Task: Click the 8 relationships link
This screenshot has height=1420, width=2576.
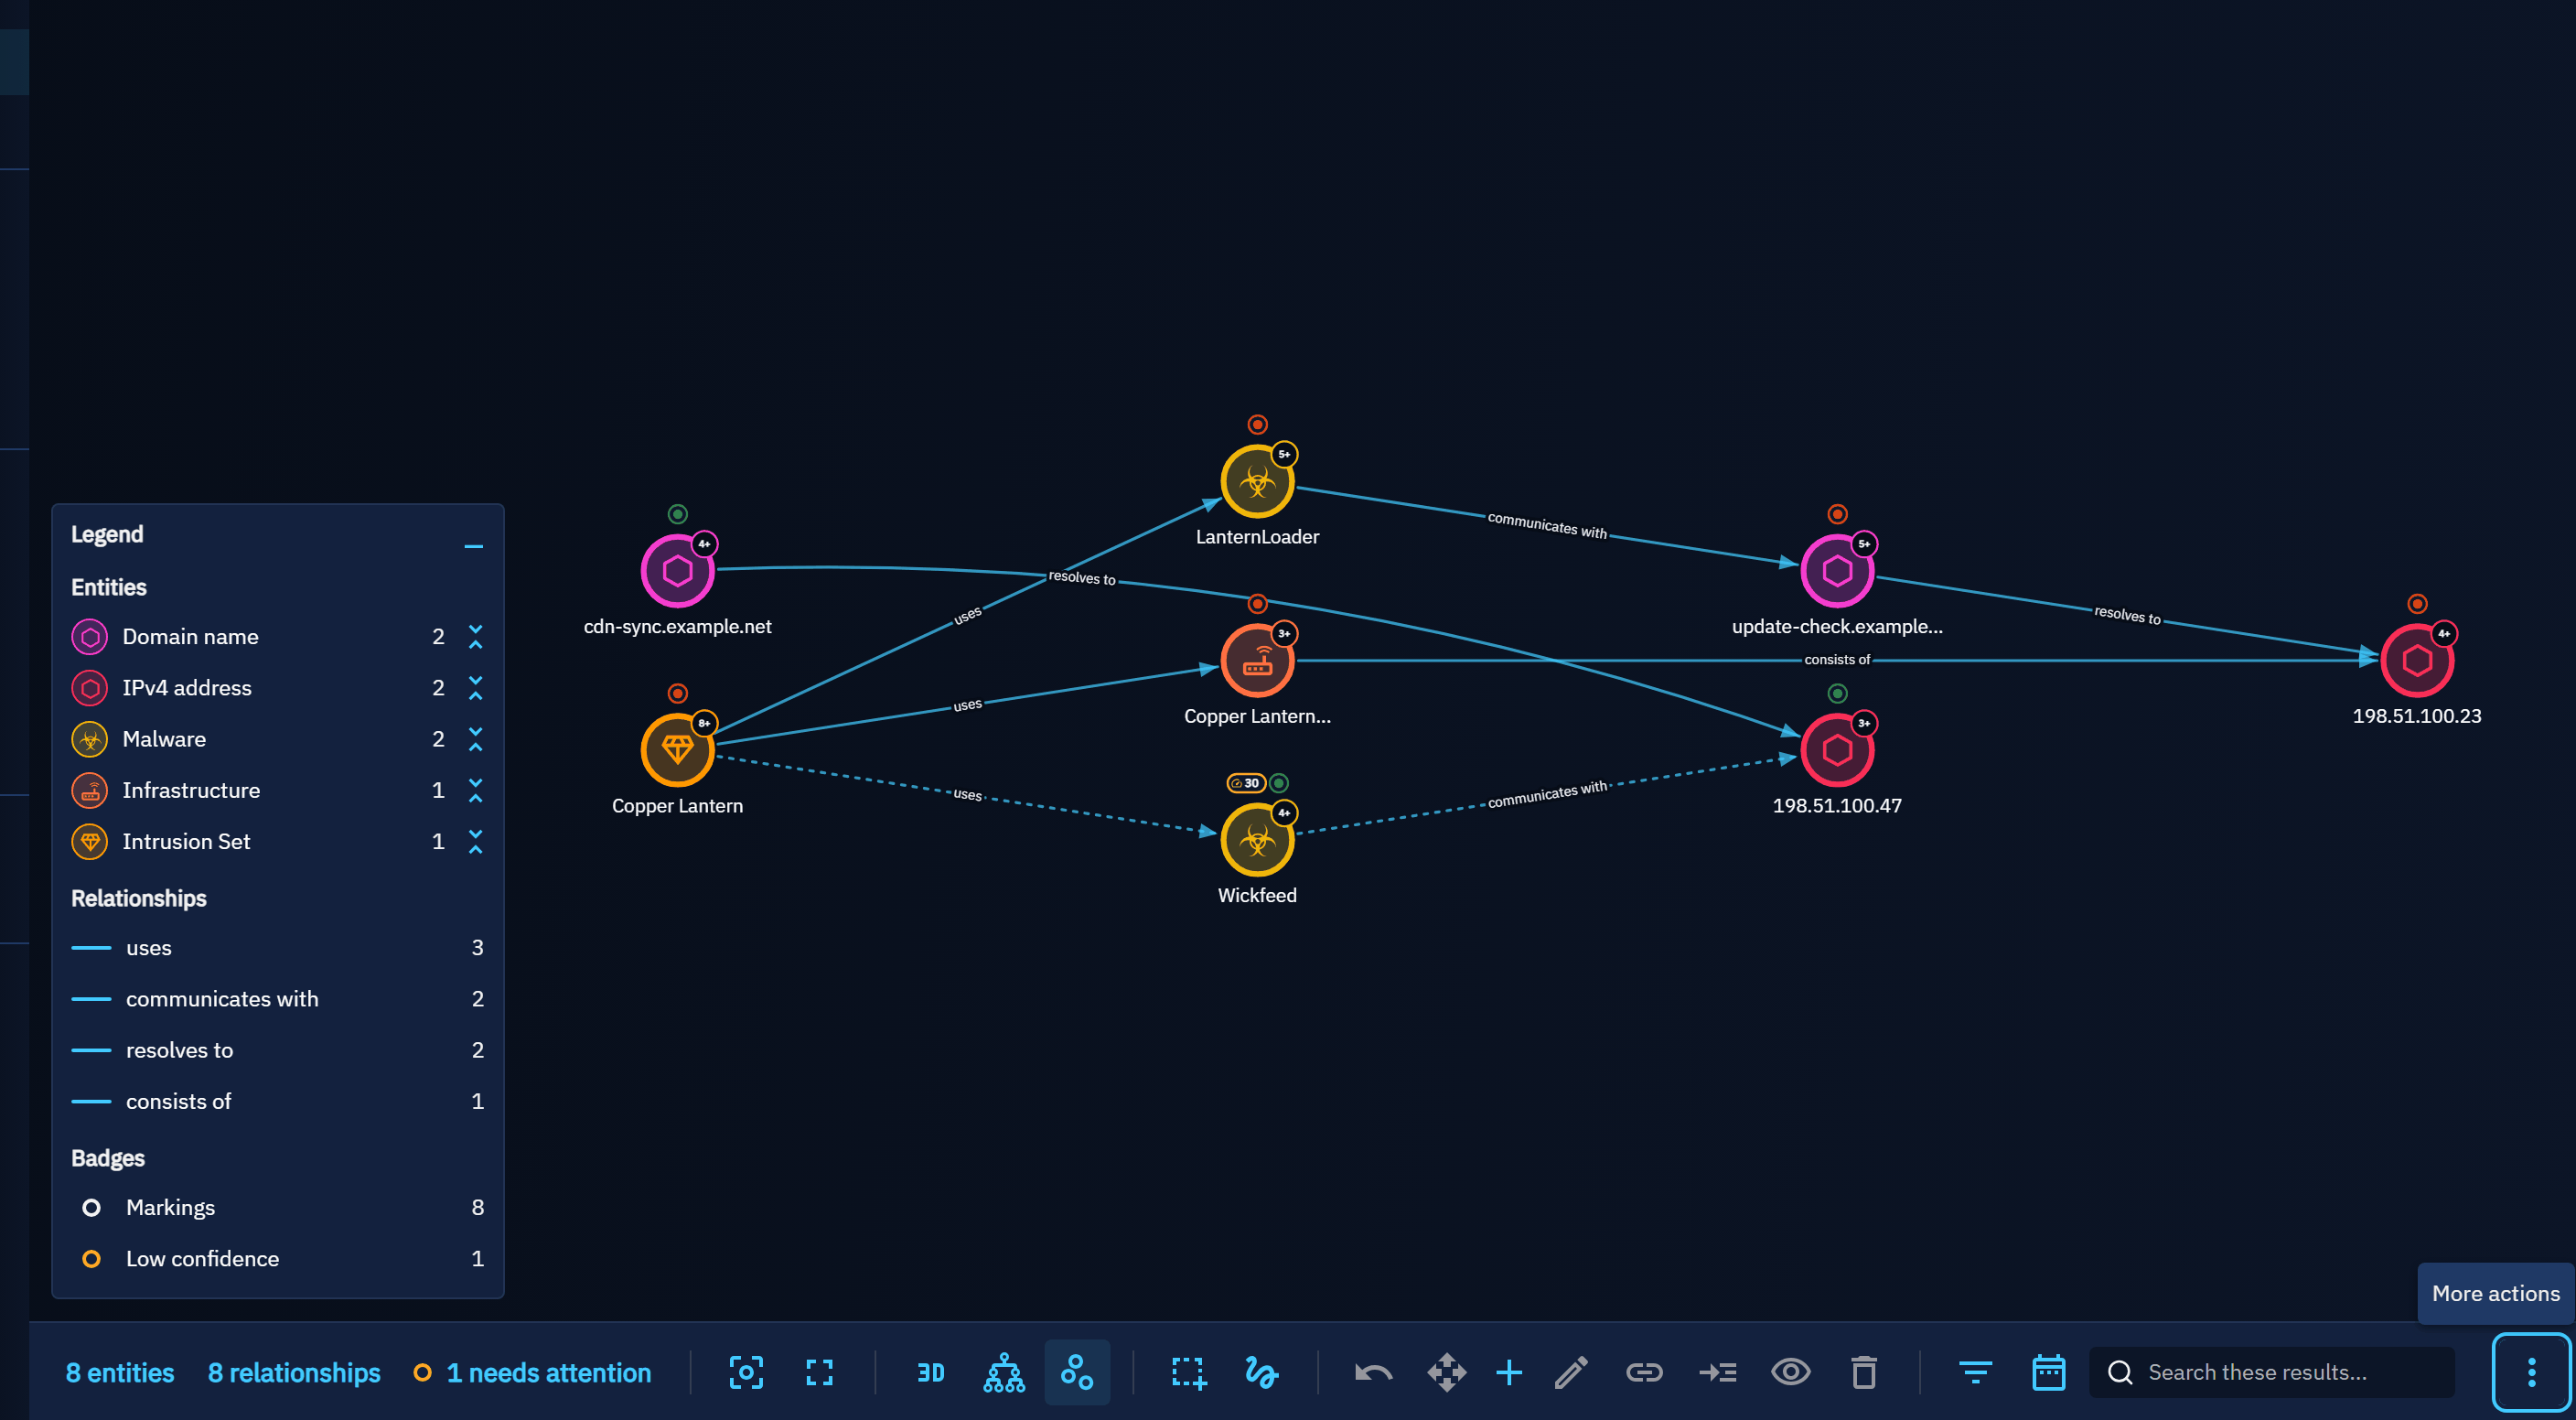Action: [x=294, y=1373]
